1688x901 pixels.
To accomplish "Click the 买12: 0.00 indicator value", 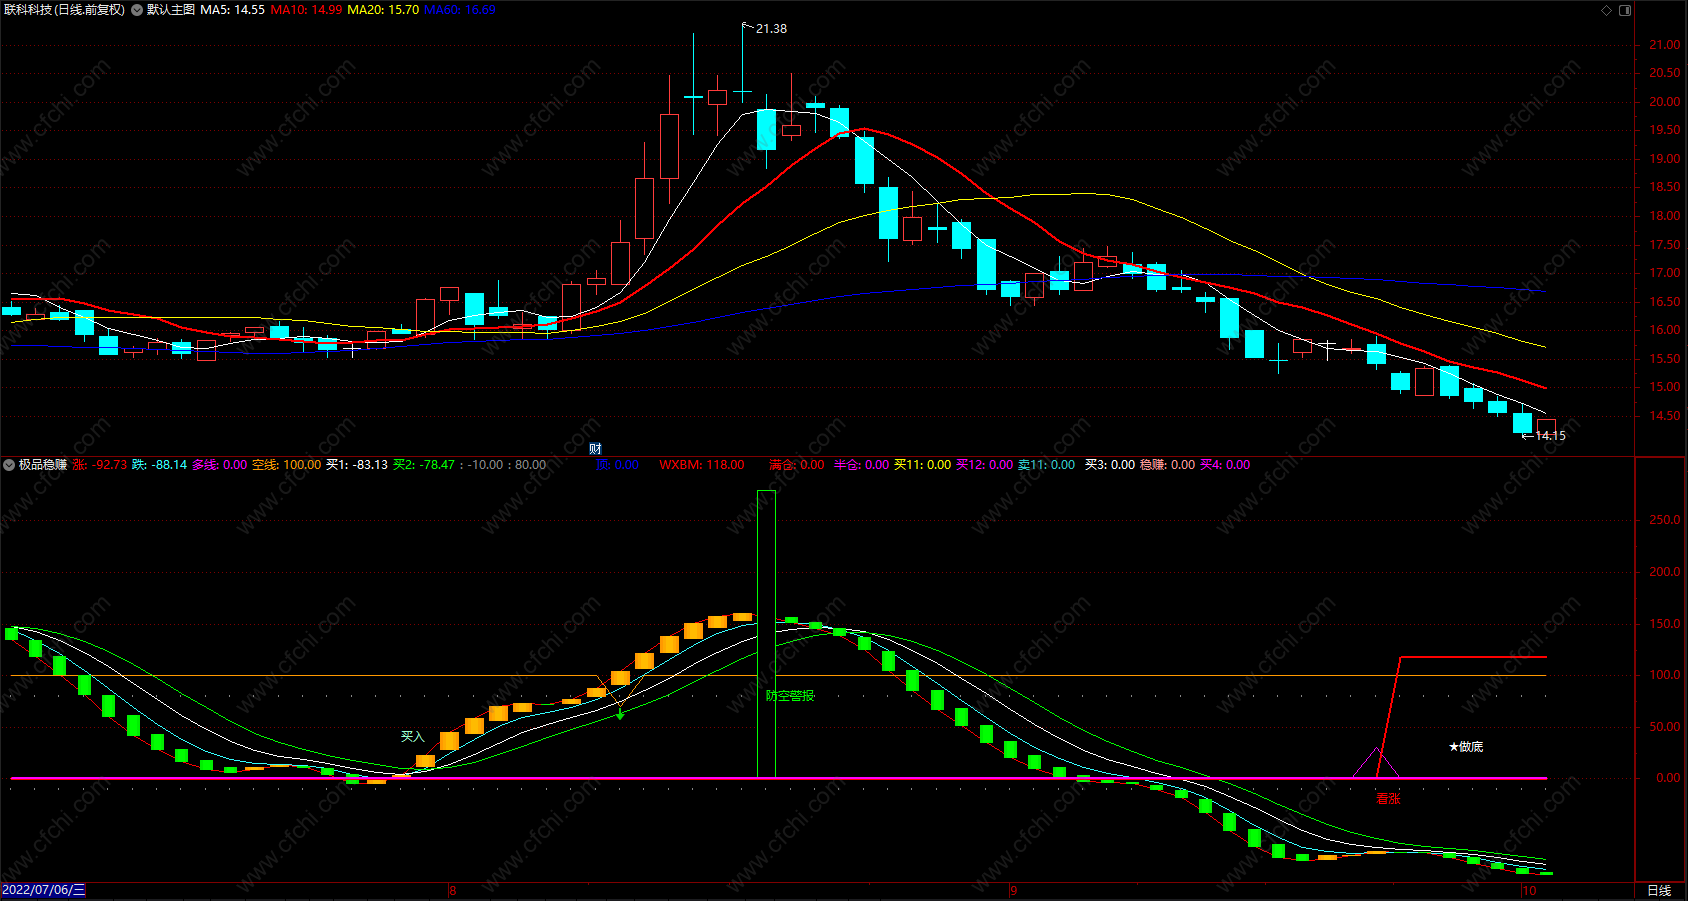I will (x=985, y=465).
